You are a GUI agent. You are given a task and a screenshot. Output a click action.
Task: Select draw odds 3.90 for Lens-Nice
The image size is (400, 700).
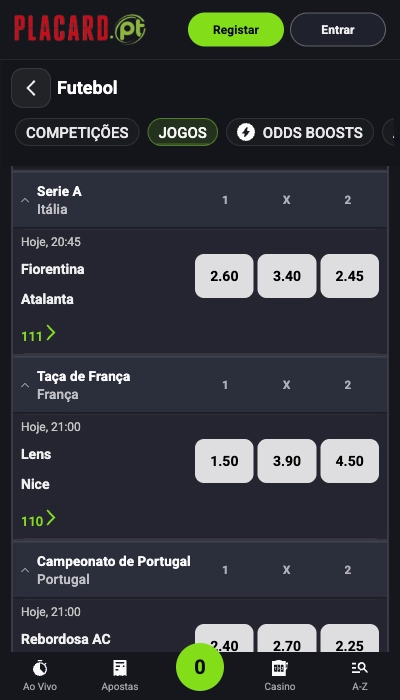[x=287, y=461]
